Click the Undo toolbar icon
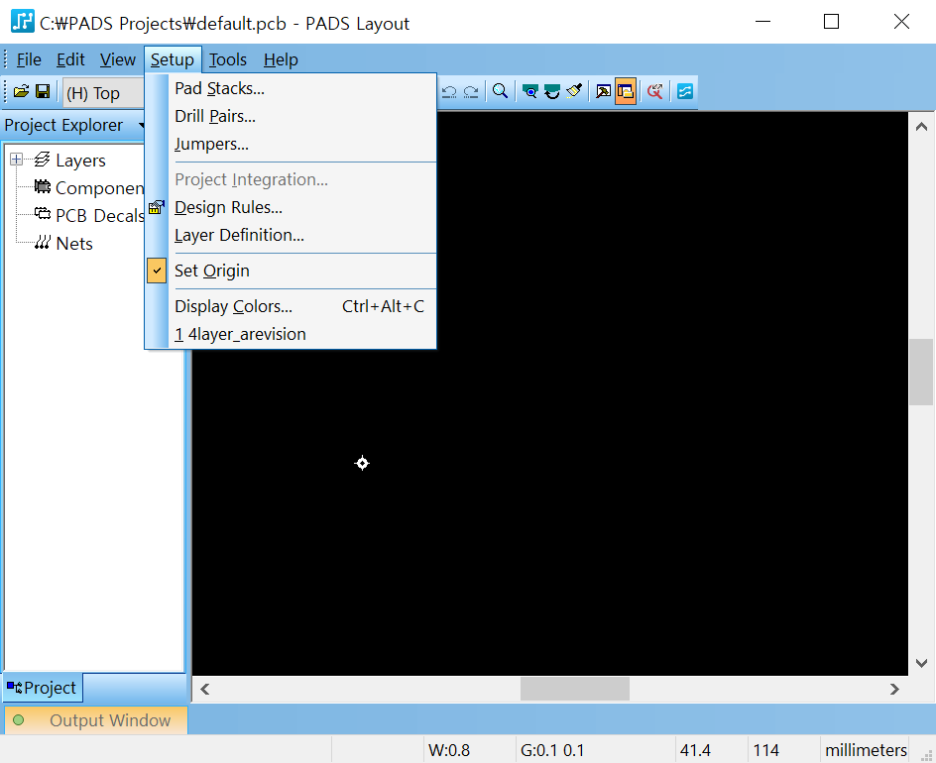Viewport: 936px width, 763px height. coord(449,91)
